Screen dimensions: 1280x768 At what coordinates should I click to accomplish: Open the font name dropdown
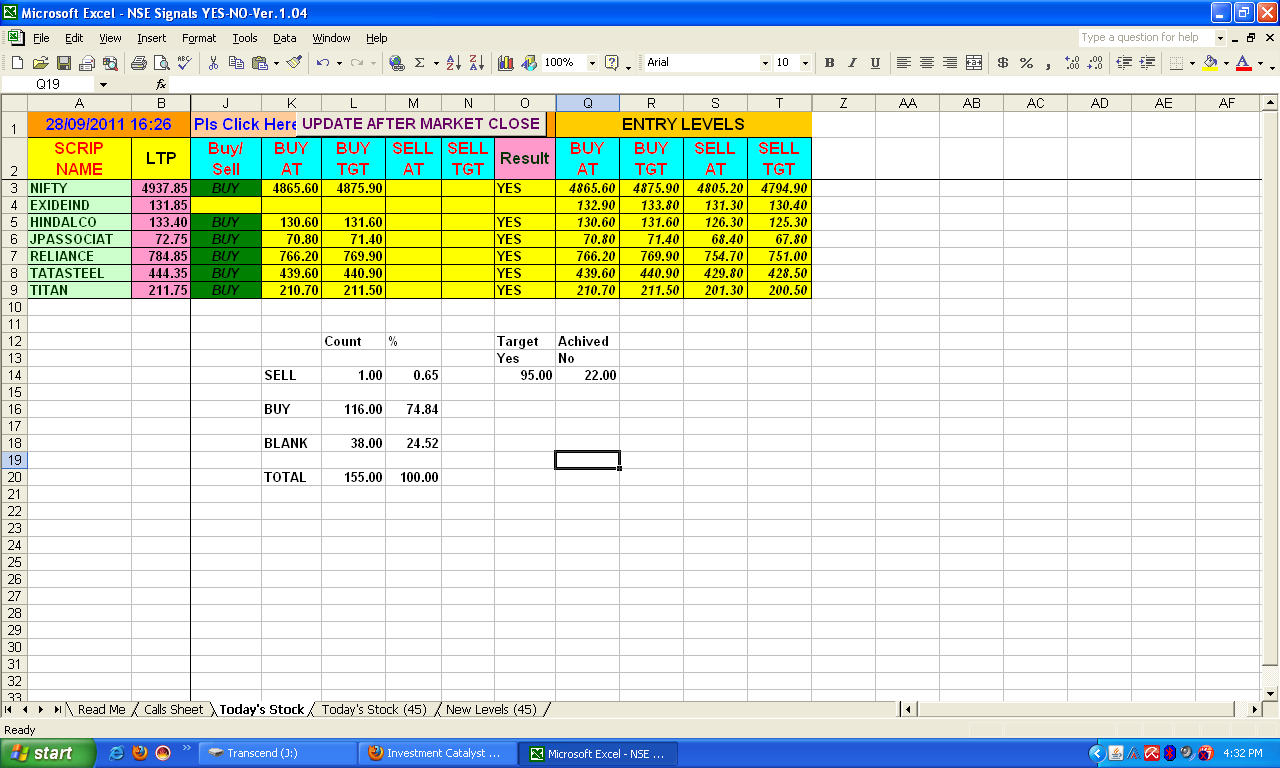coord(766,63)
